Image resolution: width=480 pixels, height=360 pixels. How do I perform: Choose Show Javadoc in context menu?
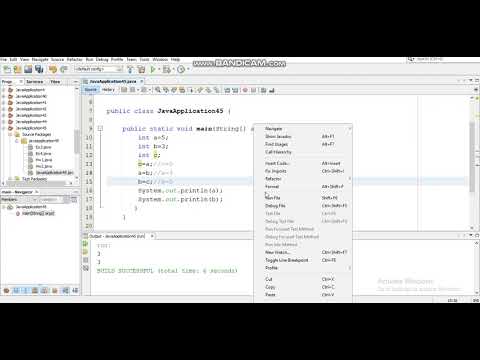(303, 136)
